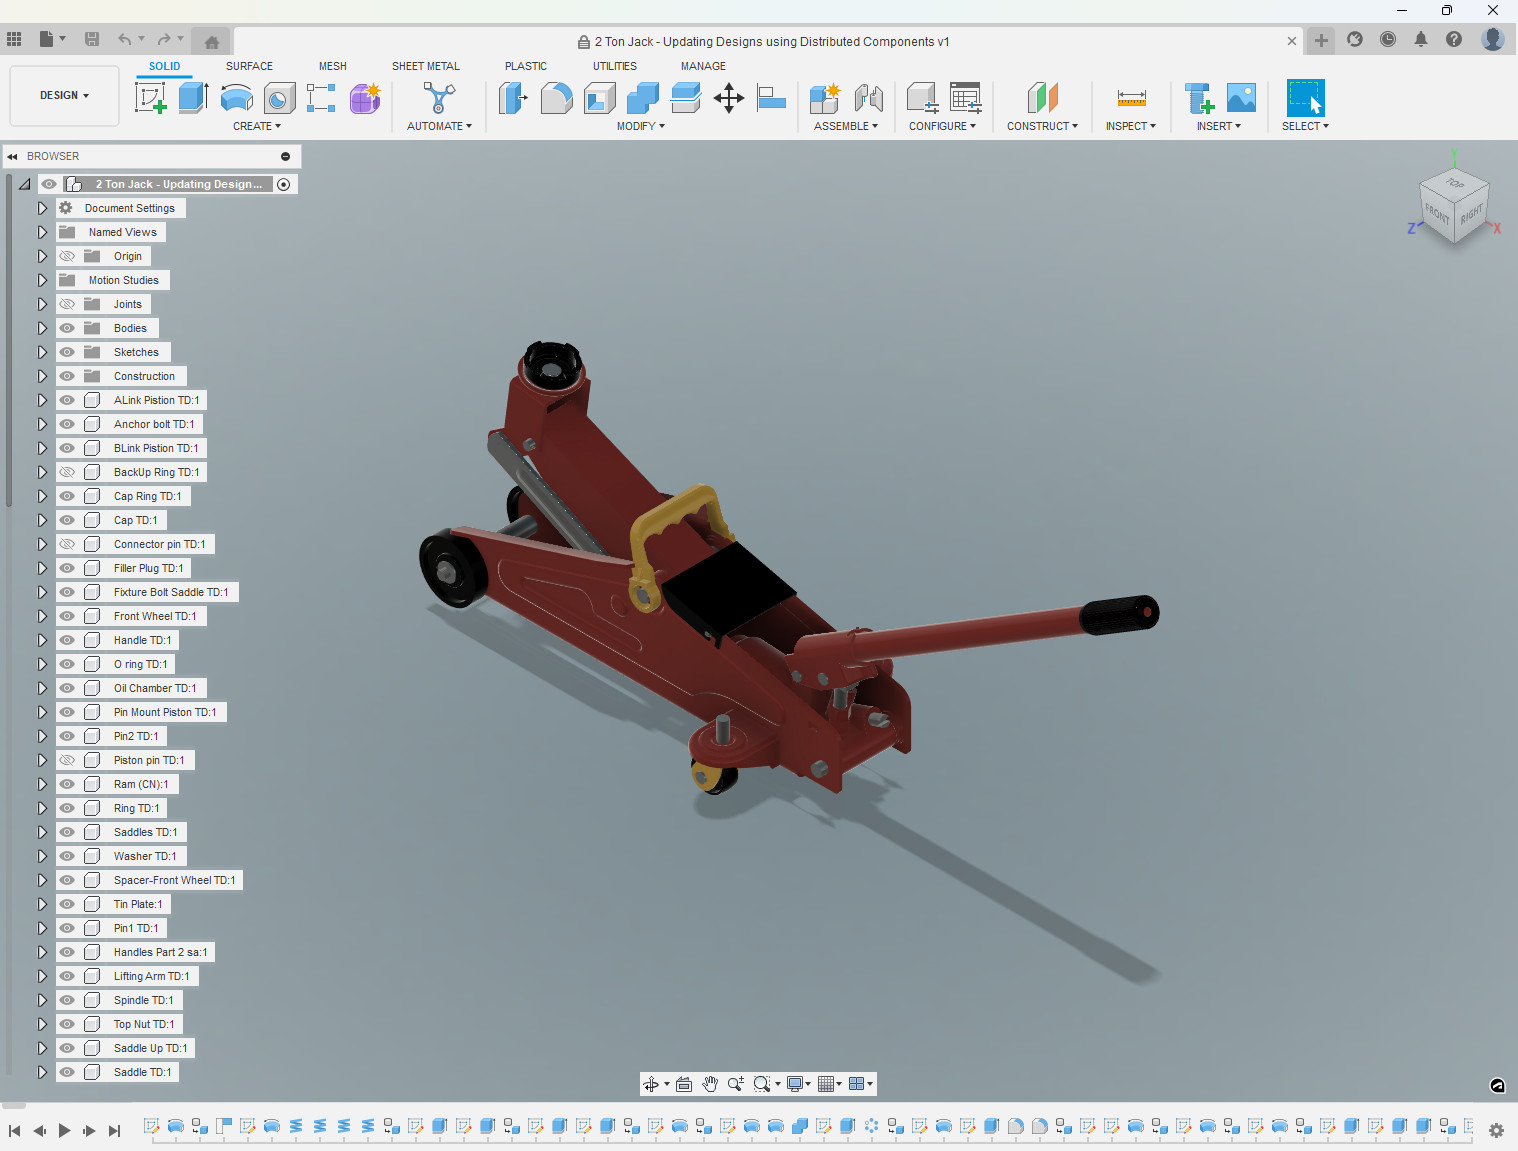Choose the Combine tool

[x=642, y=98]
